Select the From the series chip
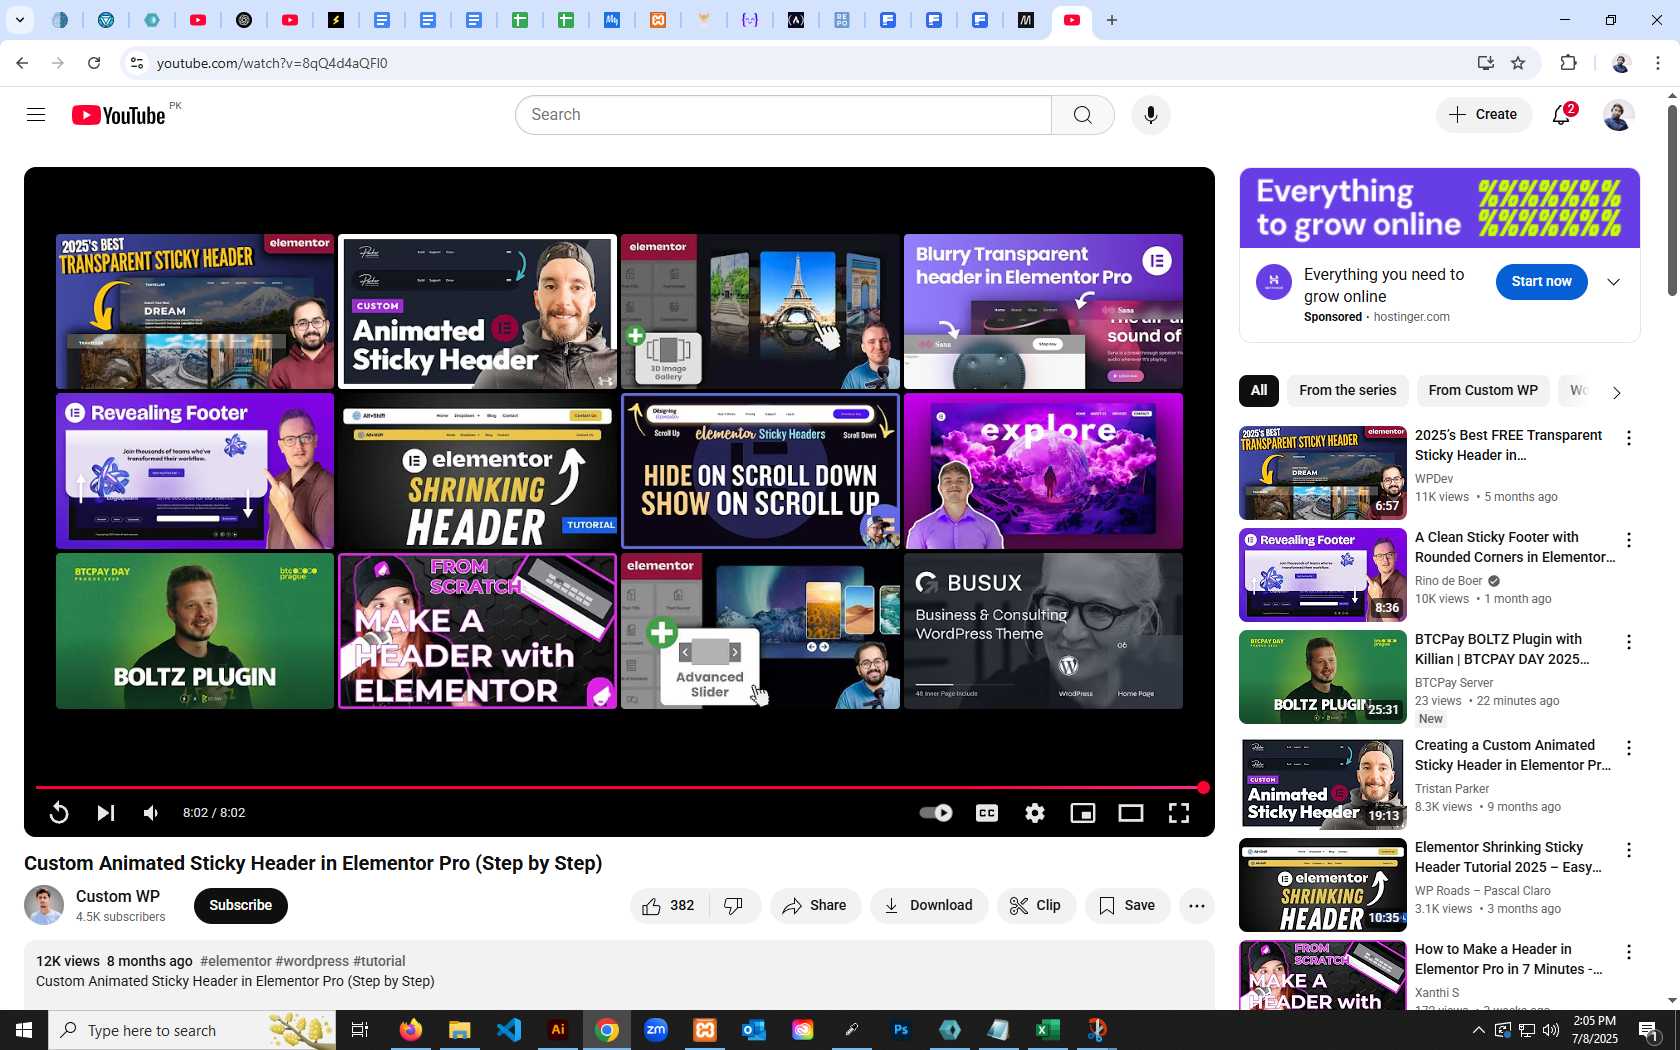The width and height of the screenshot is (1680, 1050). [x=1347, y=391]
